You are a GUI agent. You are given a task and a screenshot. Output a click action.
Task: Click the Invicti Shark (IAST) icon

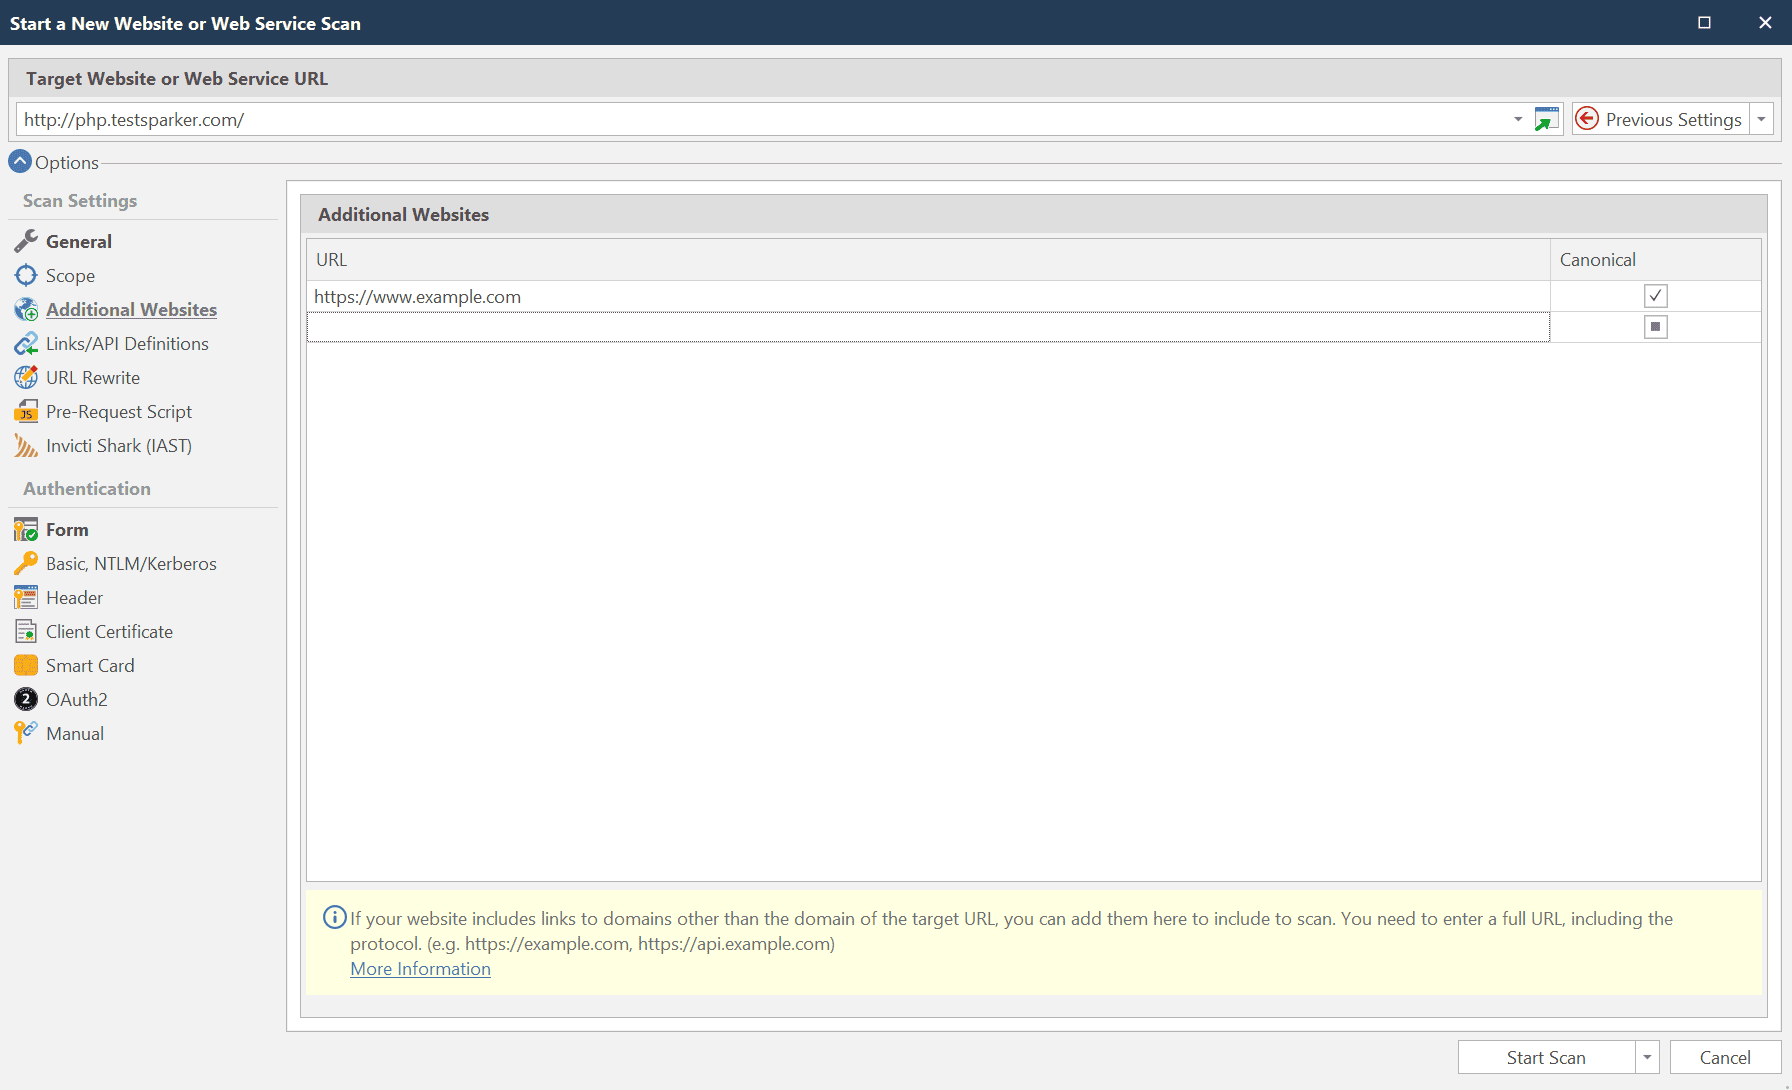(x=26, y=445)
